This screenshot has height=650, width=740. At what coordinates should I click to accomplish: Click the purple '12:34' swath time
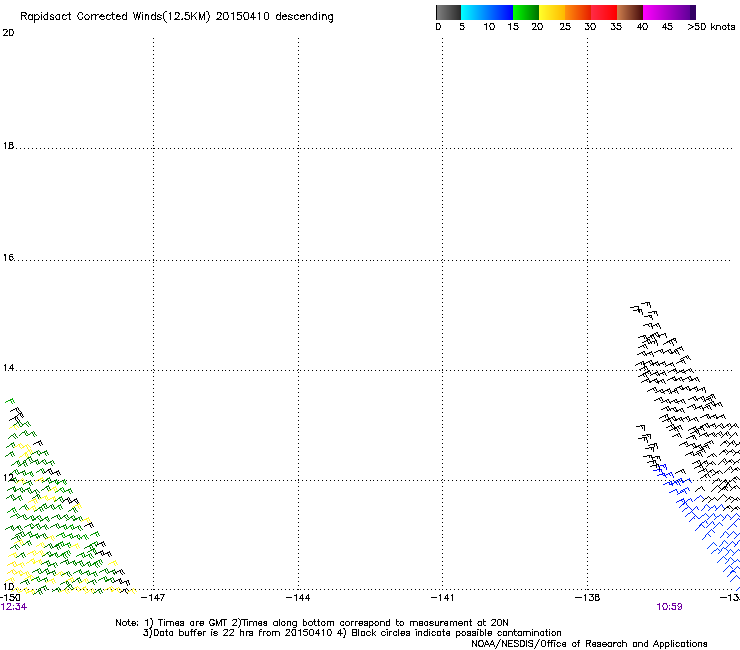pos(14,607)
